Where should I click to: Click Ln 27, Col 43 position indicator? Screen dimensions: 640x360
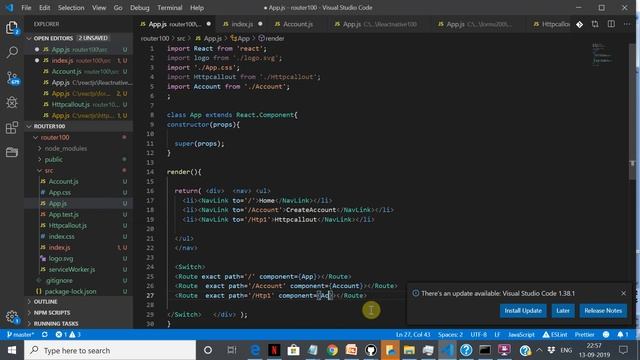point(413,334)
